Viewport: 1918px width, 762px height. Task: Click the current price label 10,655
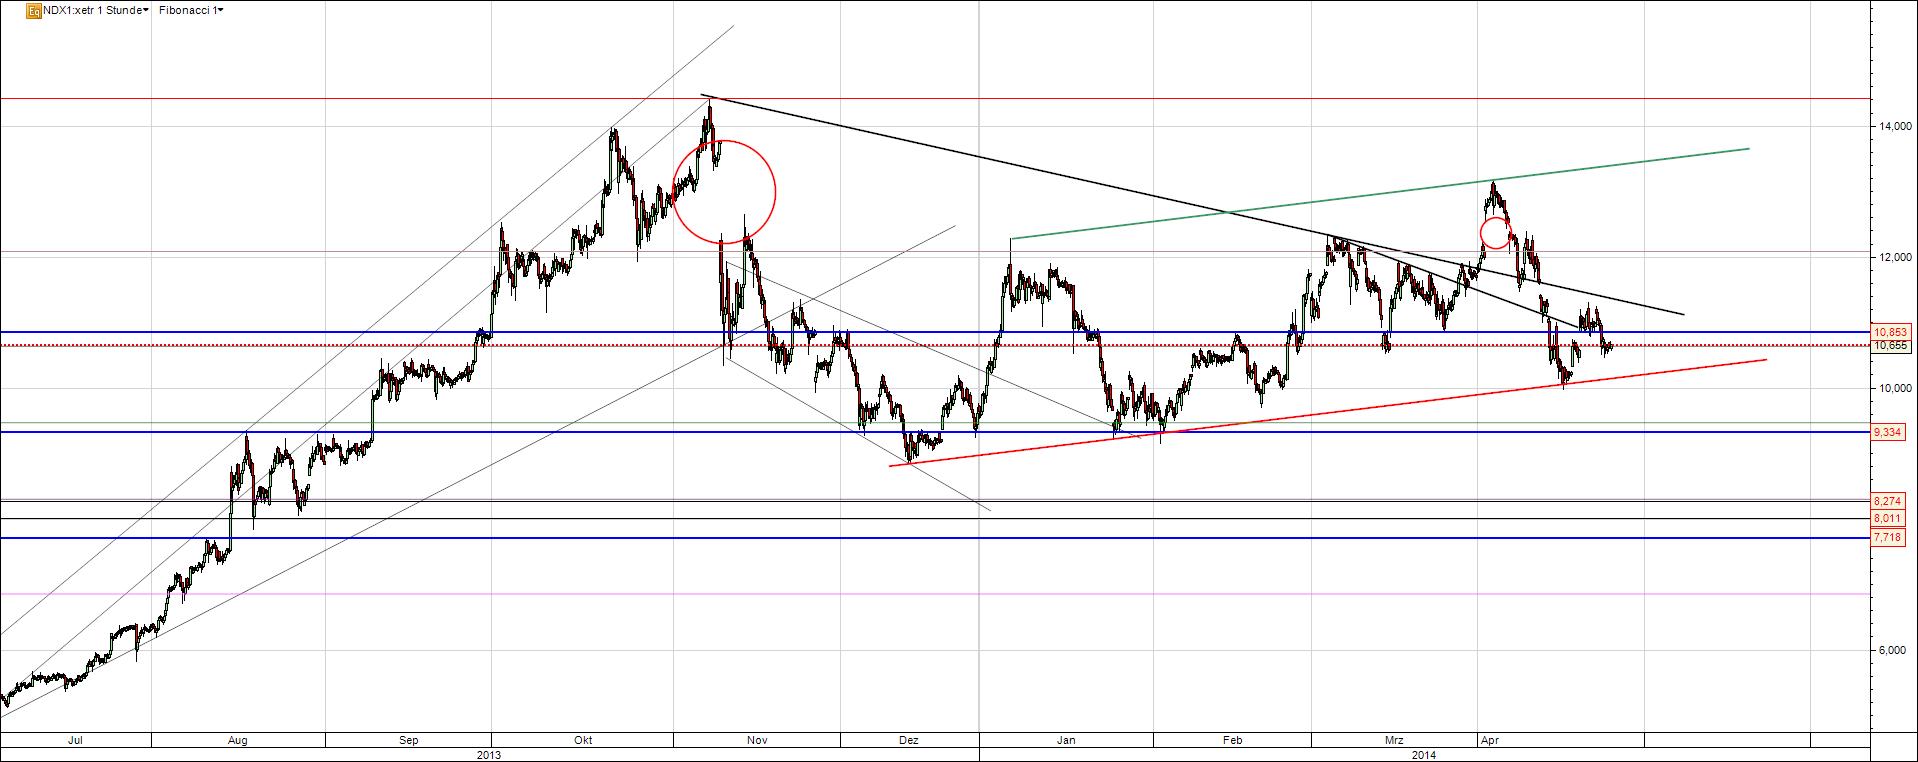pos(1891,346)
